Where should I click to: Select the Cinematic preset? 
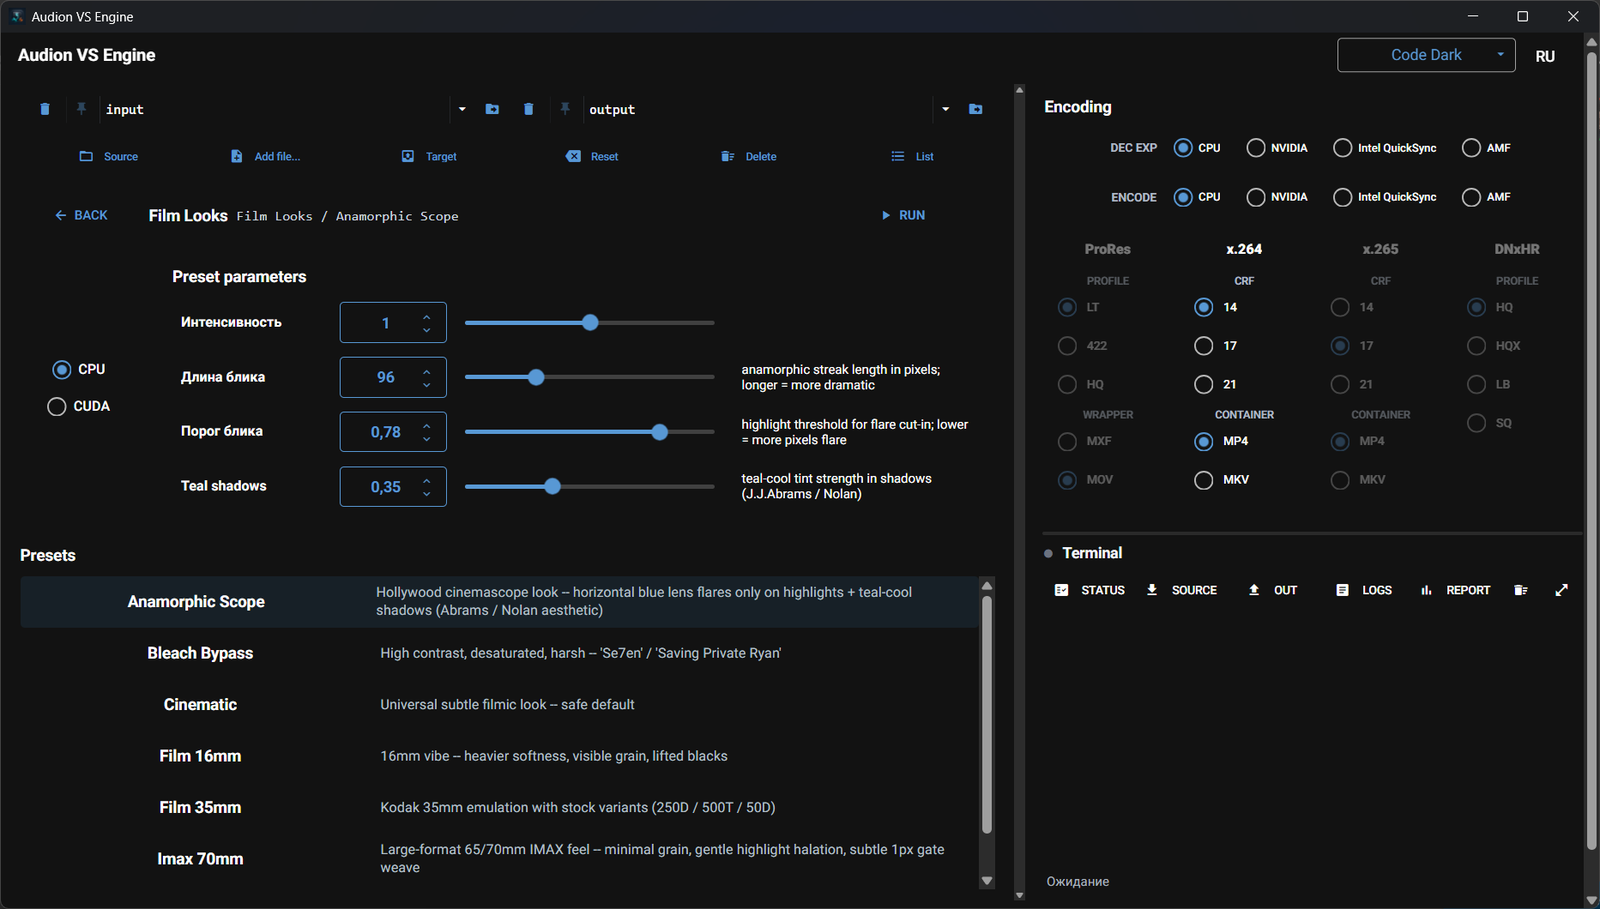click(x=499, y=705)
